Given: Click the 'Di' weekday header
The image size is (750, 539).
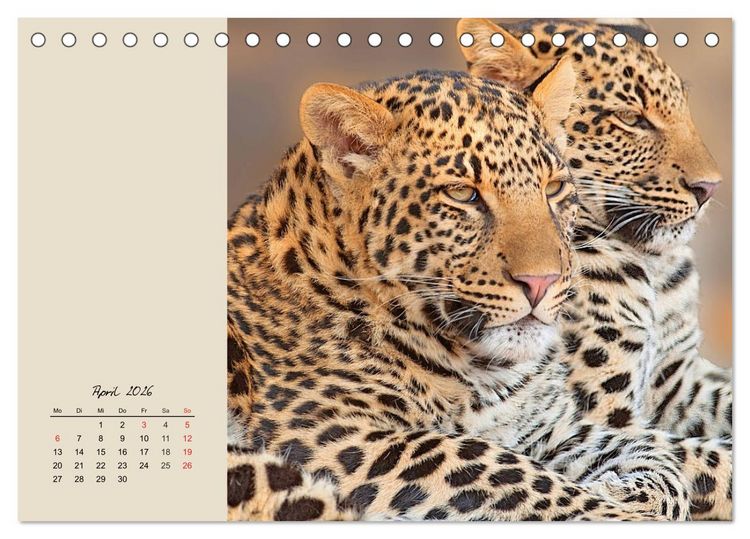Looking at the screenshot, I should click(x=79, y=411).
